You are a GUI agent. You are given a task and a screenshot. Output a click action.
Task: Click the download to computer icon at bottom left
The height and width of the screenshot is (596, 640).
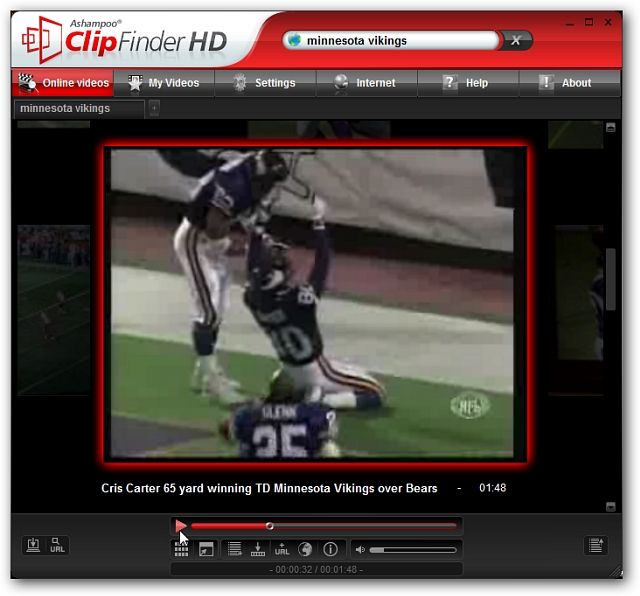[x=33, y=545]
